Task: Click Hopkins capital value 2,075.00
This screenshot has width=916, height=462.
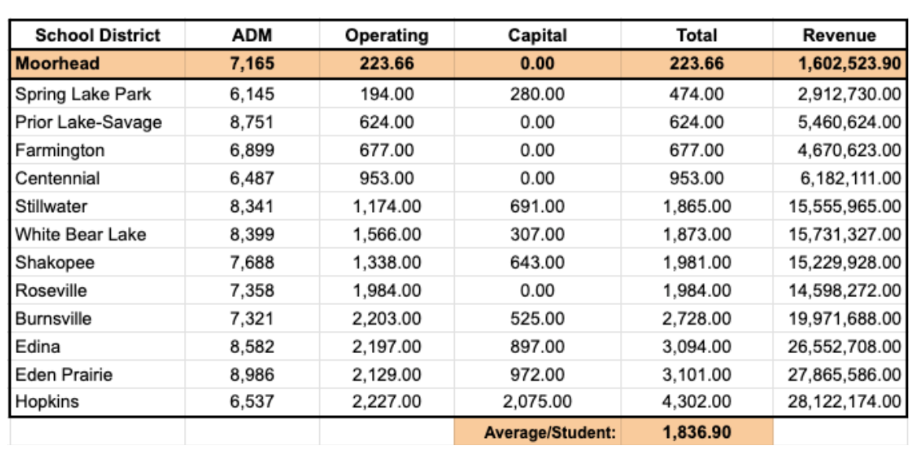Action: tap(537, 402)
